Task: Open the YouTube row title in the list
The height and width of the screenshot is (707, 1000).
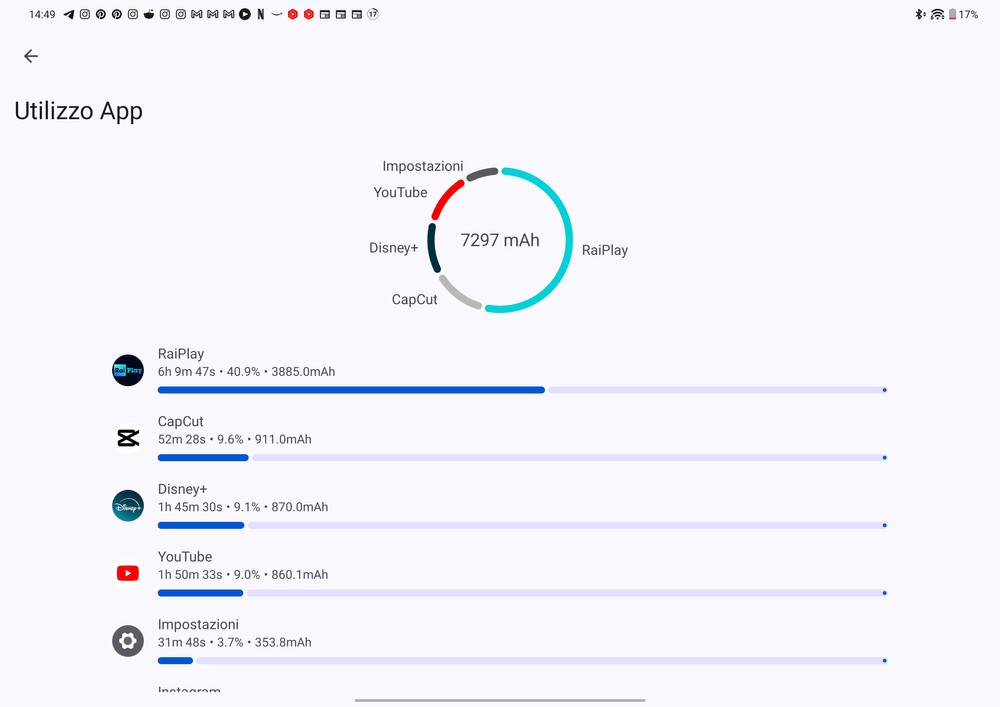Action: click(x=185, y=557)
